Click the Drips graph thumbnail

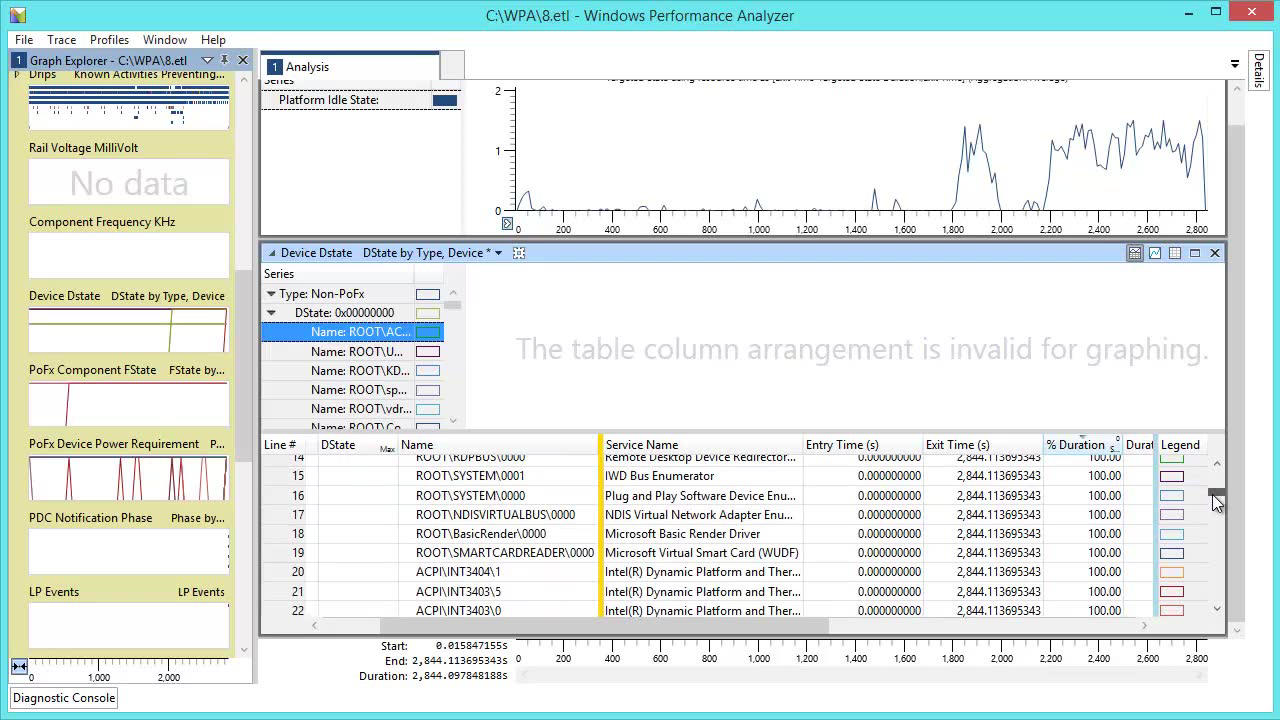pyautogui.click(x=128, y=106)
